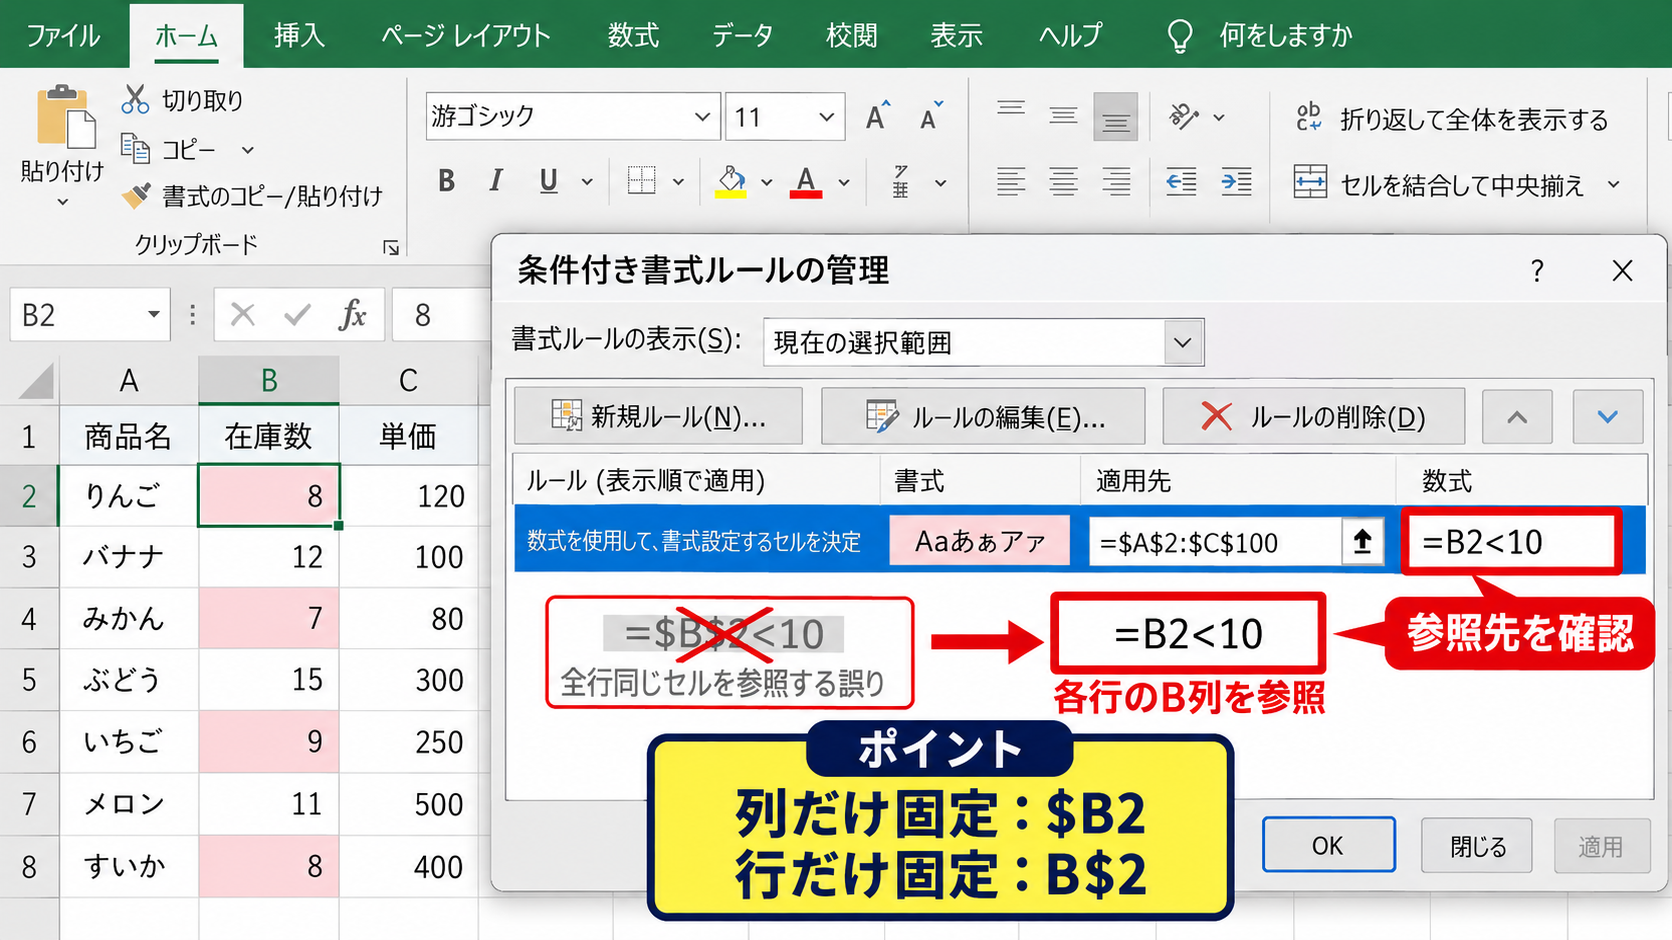Apply the red font color
This screenshot has height=940, width=1672.
pos(806,181)
